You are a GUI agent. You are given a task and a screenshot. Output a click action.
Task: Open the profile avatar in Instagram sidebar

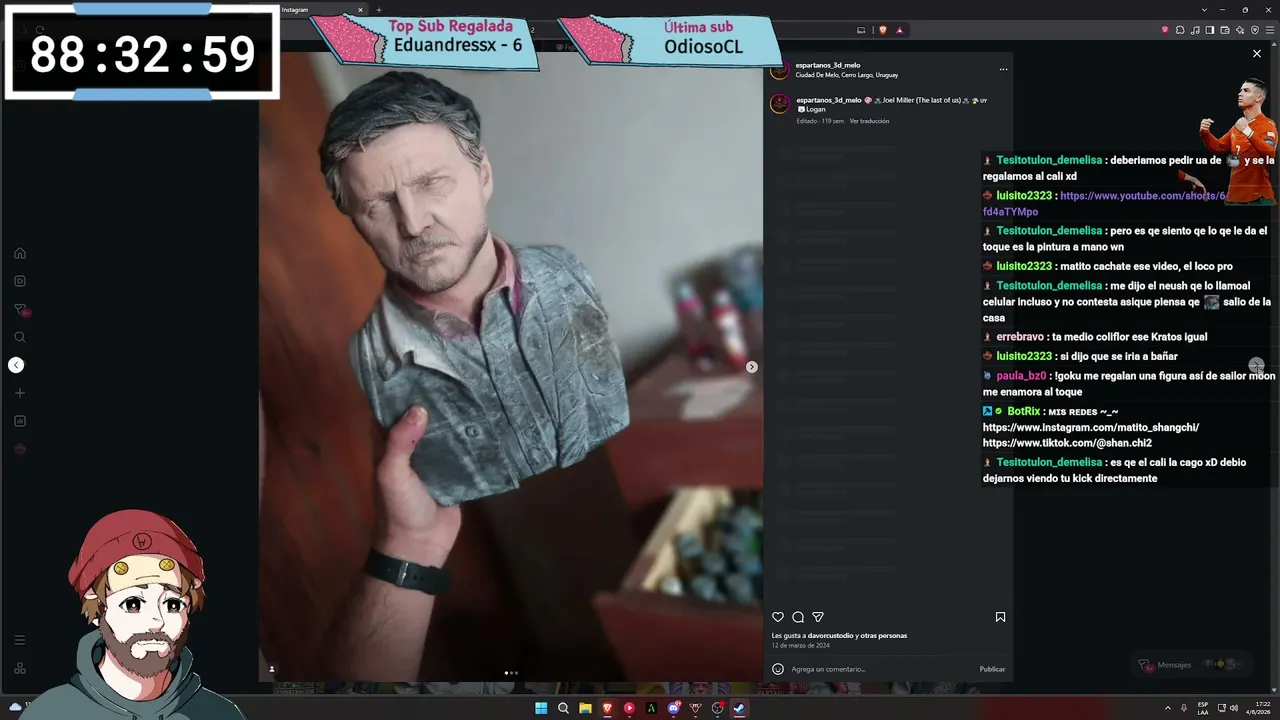click(x=20, y=449)
